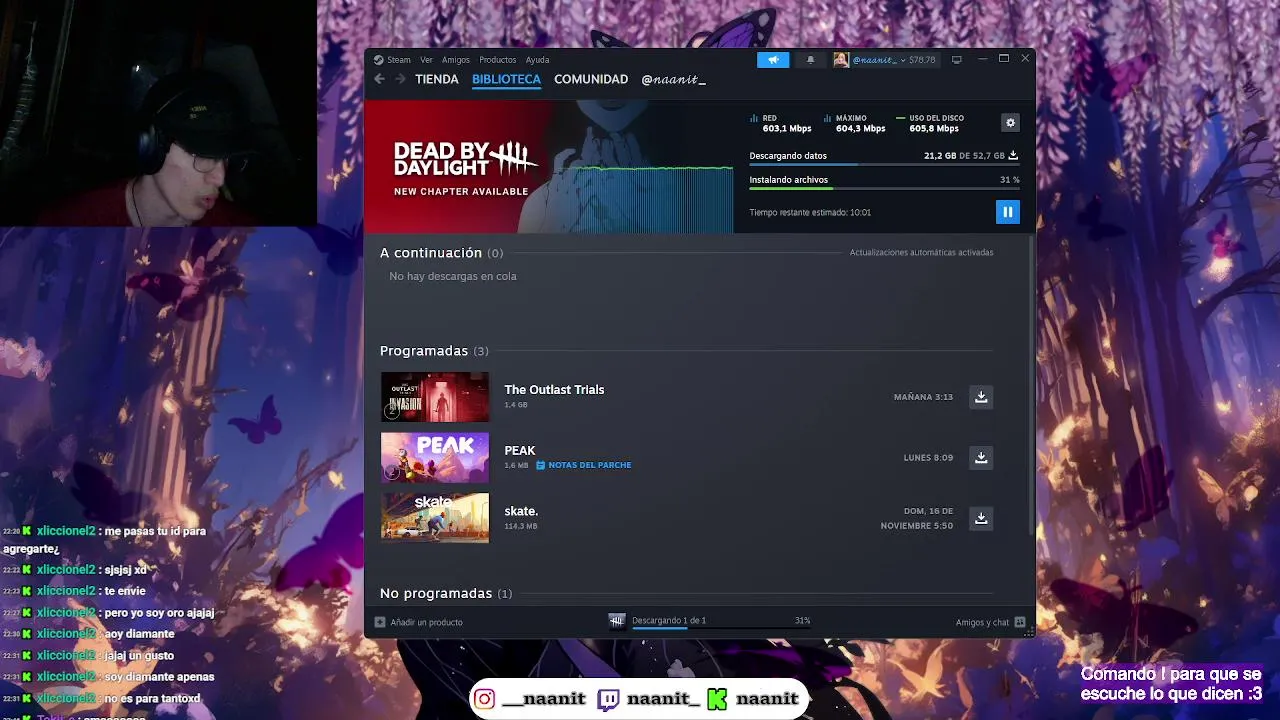Switch to the TIENDA tab
The image size is (1280, 720).
437,79
